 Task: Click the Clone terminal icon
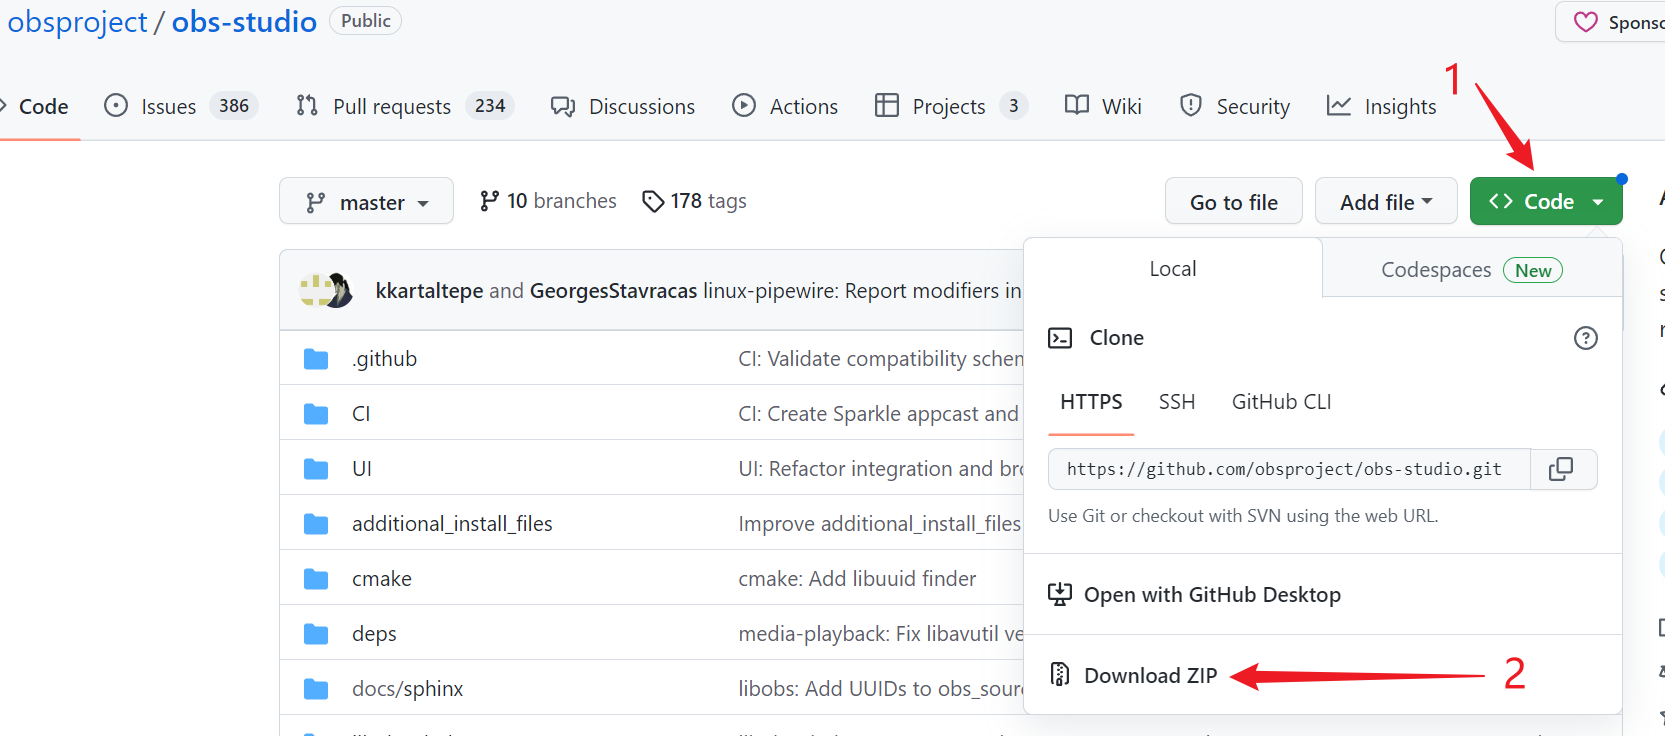(1060, 338)
